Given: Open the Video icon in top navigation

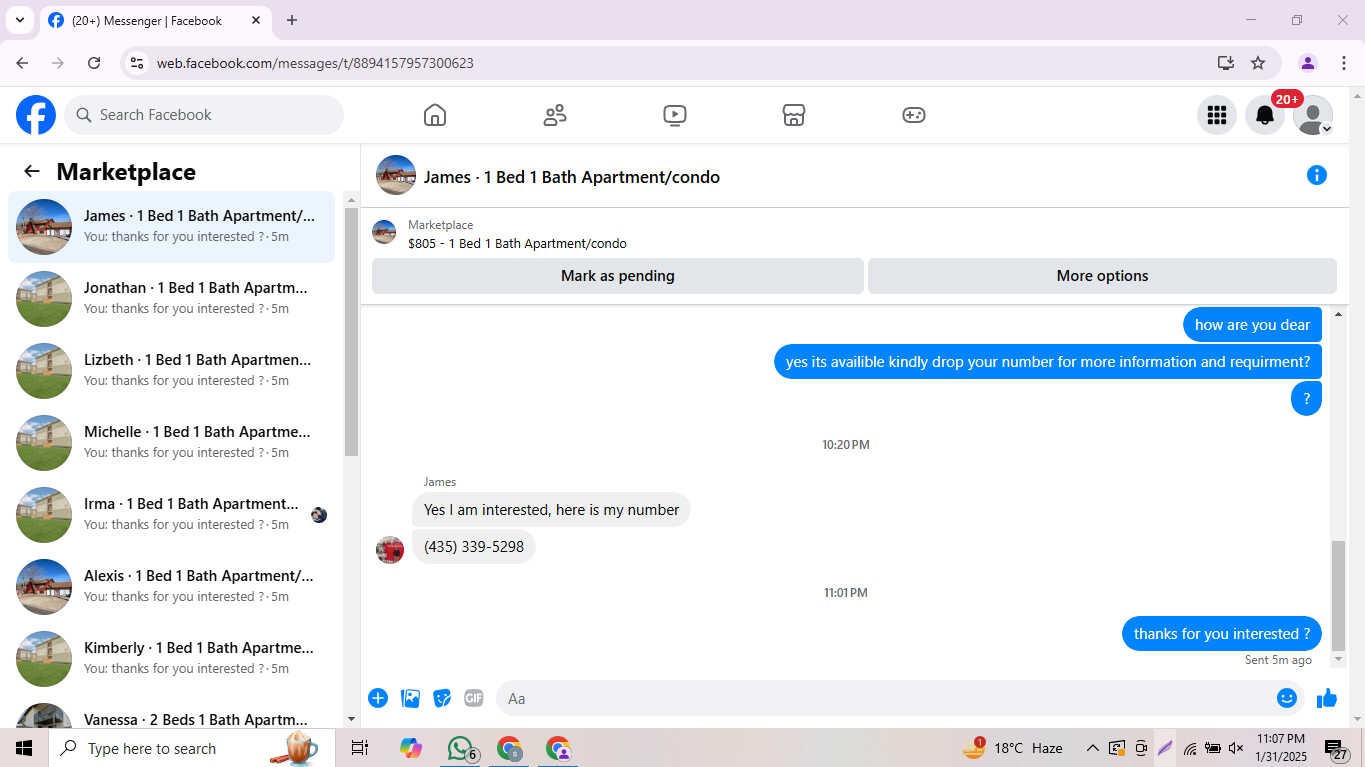Looking at the screenshot, I should (675, 115).
